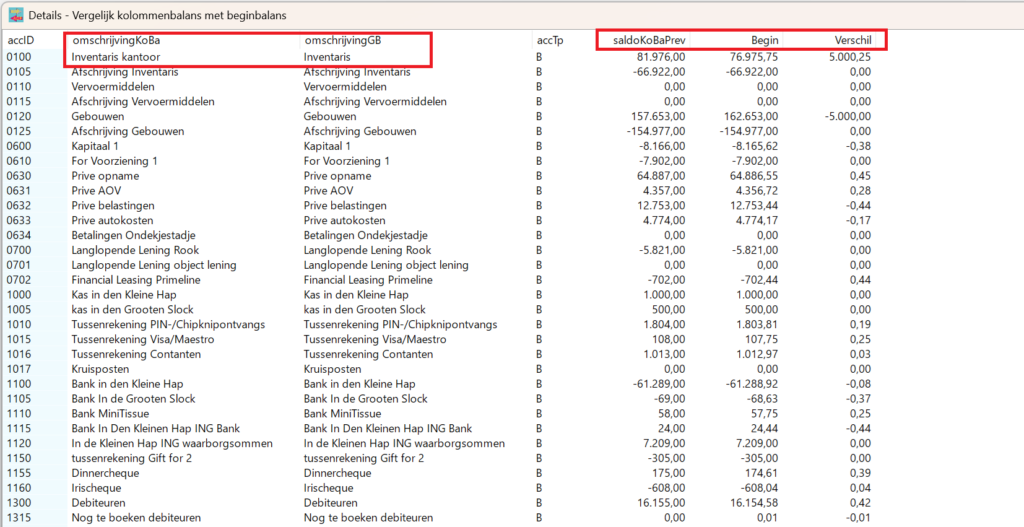Sort by the Begin column header
1024x527 pixels.
coord(765,40)
